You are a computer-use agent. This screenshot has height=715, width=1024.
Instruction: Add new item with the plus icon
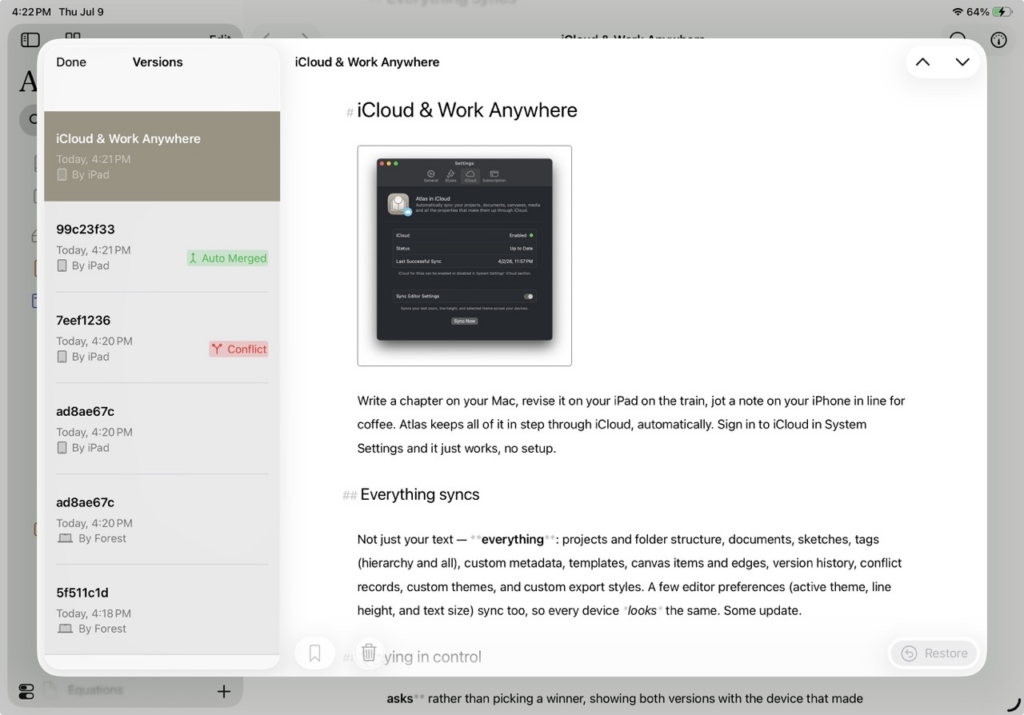[x=224, y=691]
